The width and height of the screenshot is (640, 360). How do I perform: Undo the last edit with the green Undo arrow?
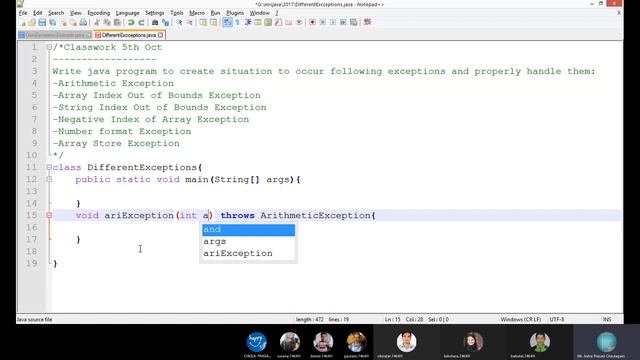click(131, 22)
